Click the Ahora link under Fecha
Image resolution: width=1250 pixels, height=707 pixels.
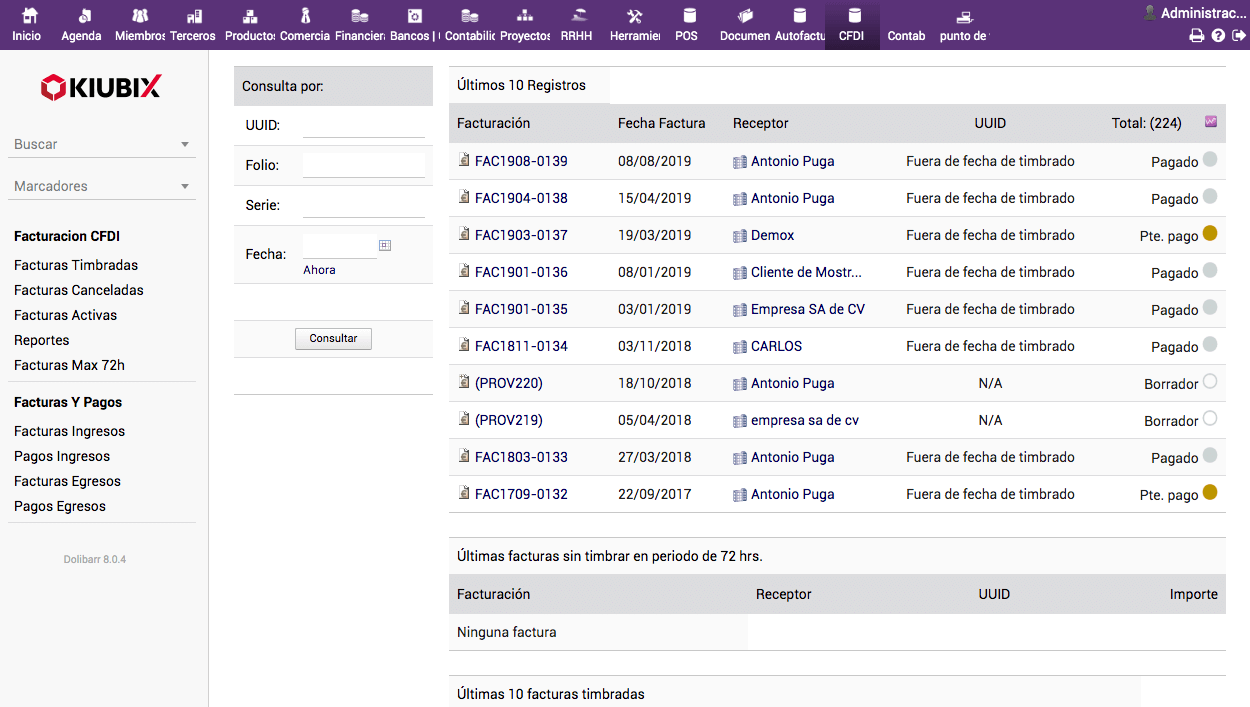(319, 270)
